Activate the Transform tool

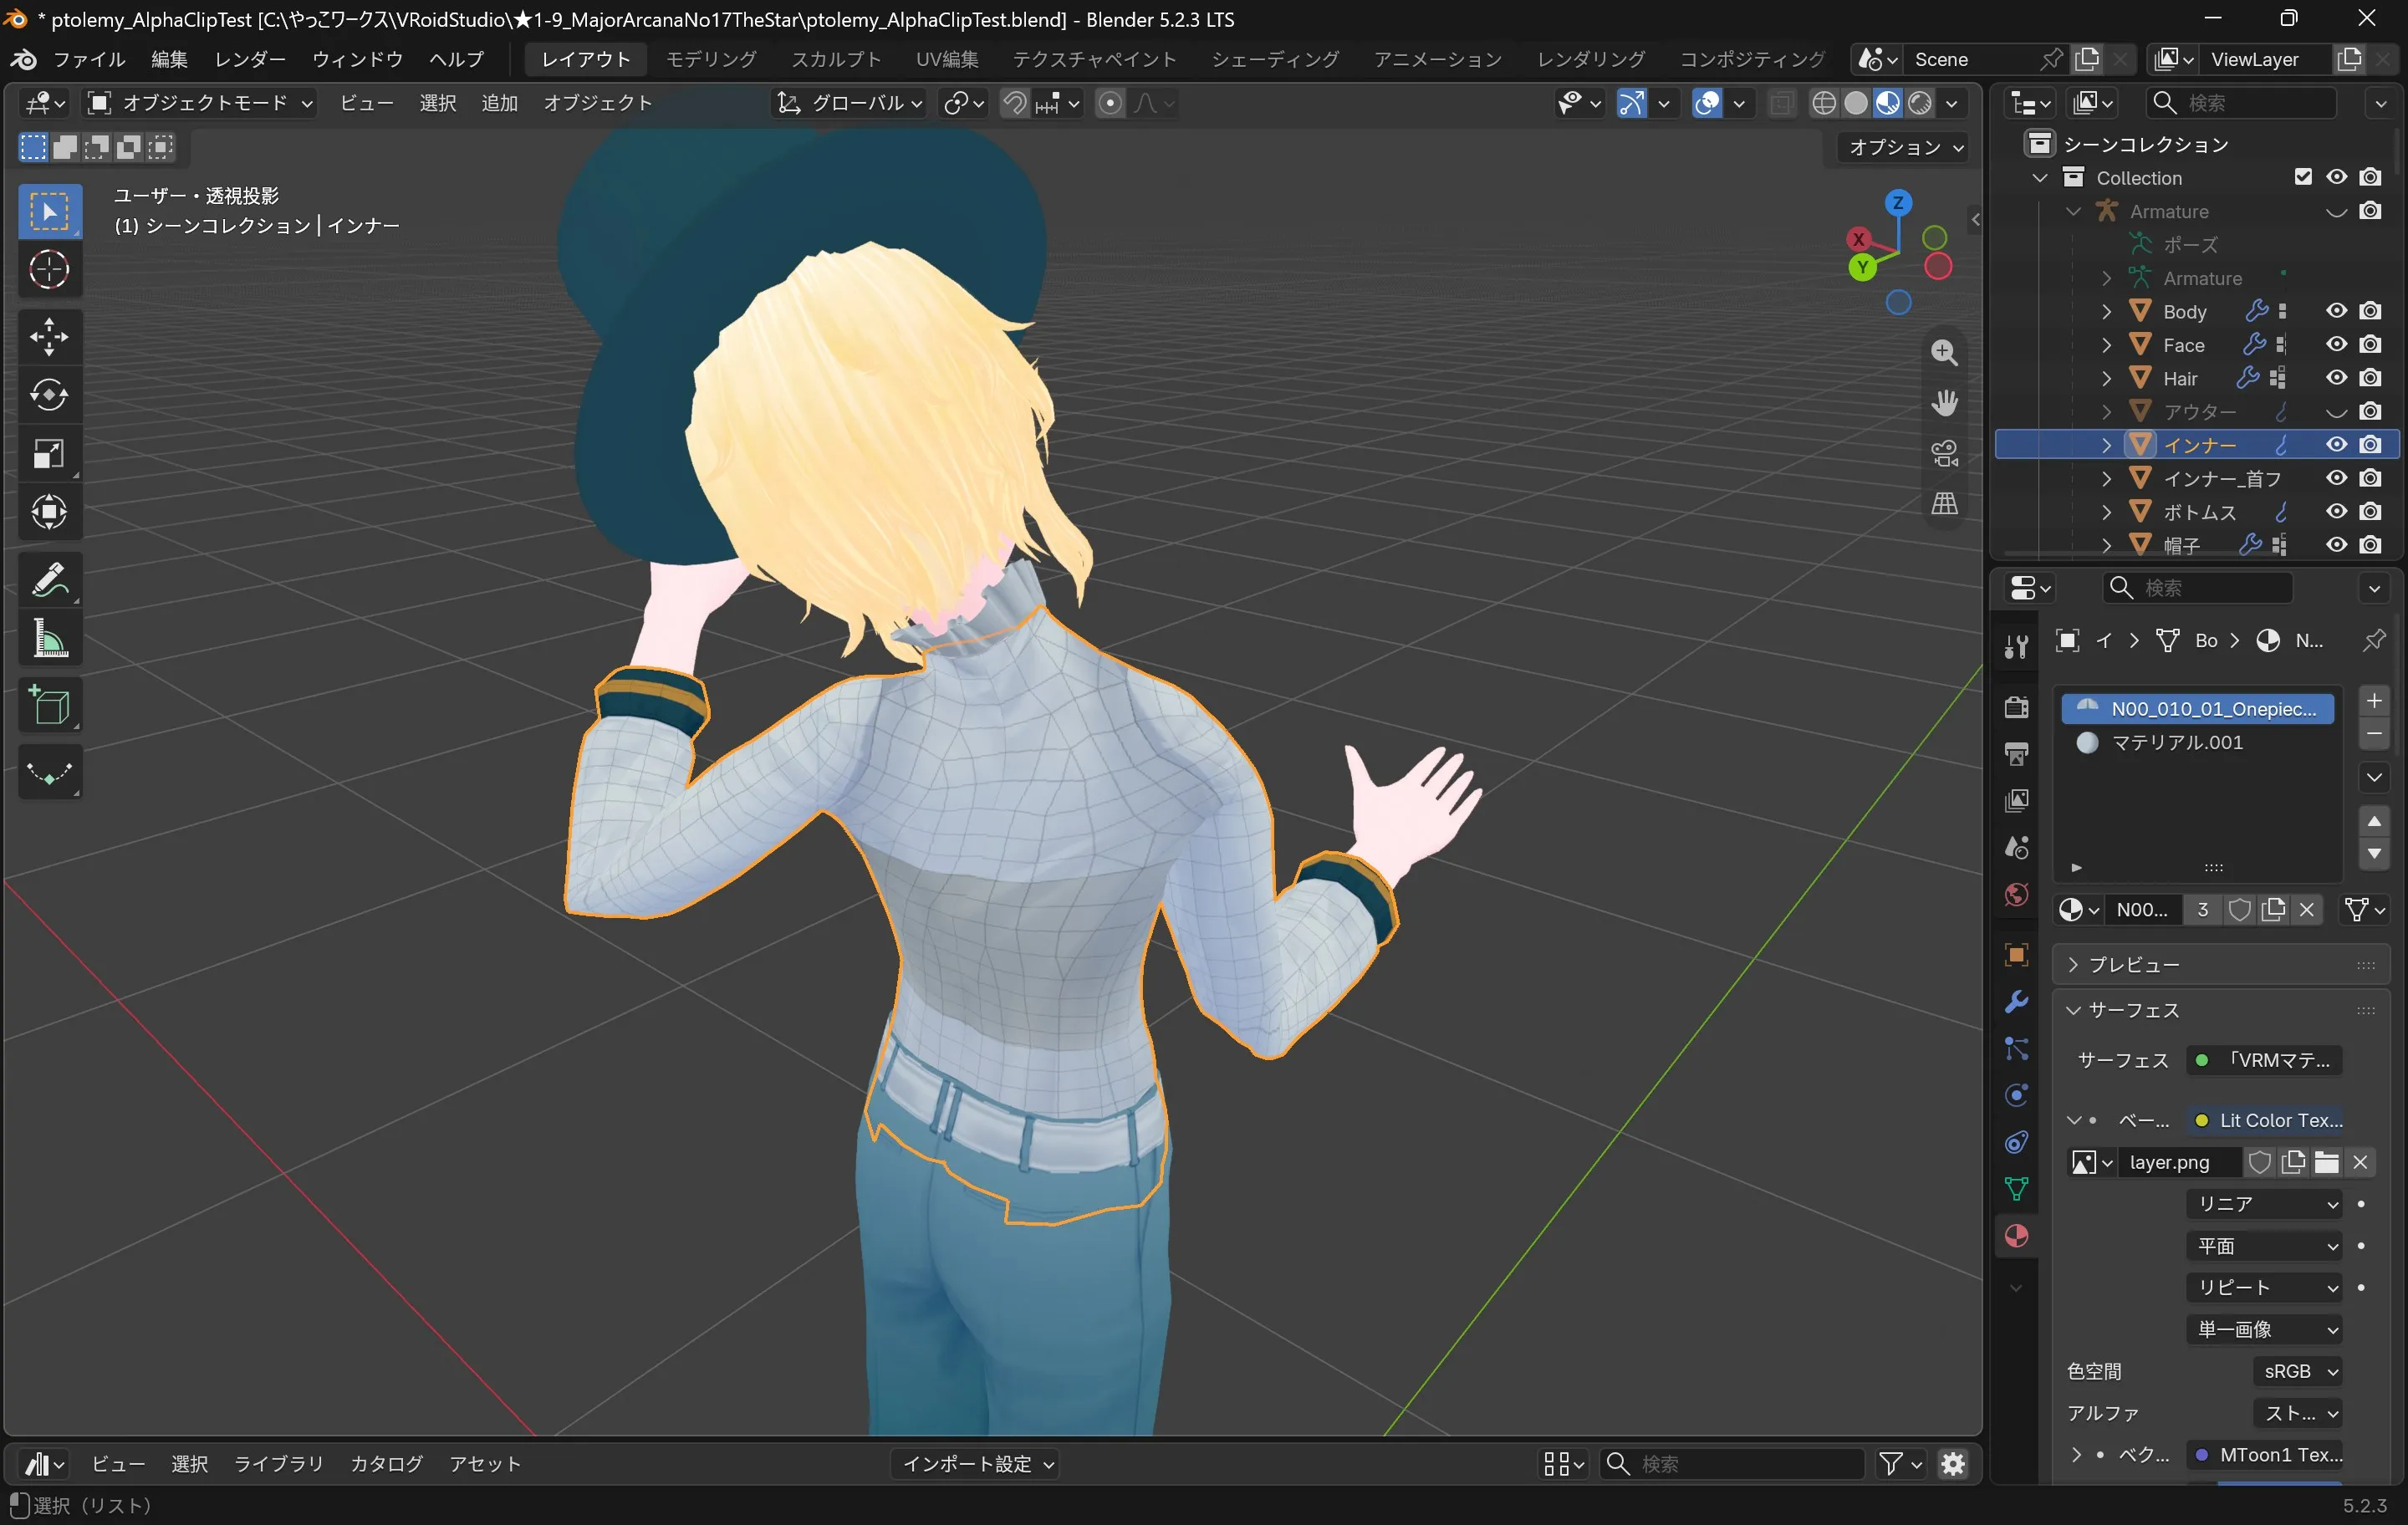coord(49,512)
